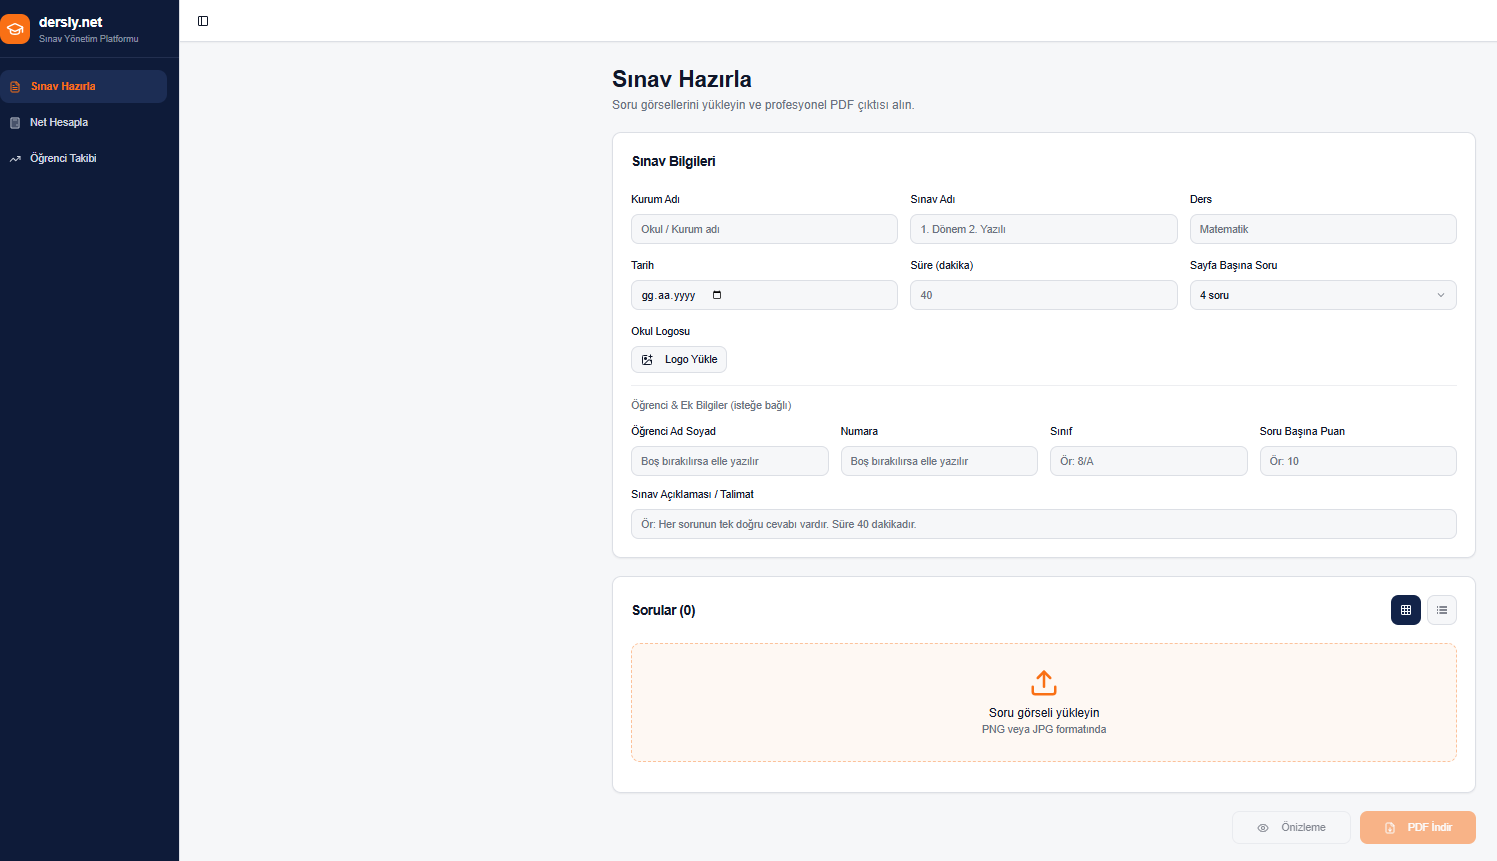The height and width of the screenshot is (861, 1497).
Task: Click the dersly.net graduation cap logo
Action: 15,29
